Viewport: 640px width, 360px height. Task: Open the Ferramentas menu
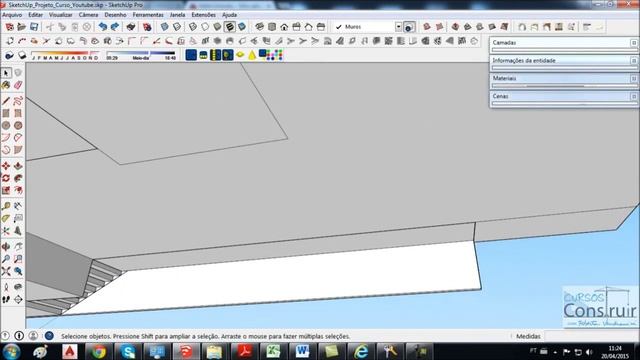pos(148,15)
